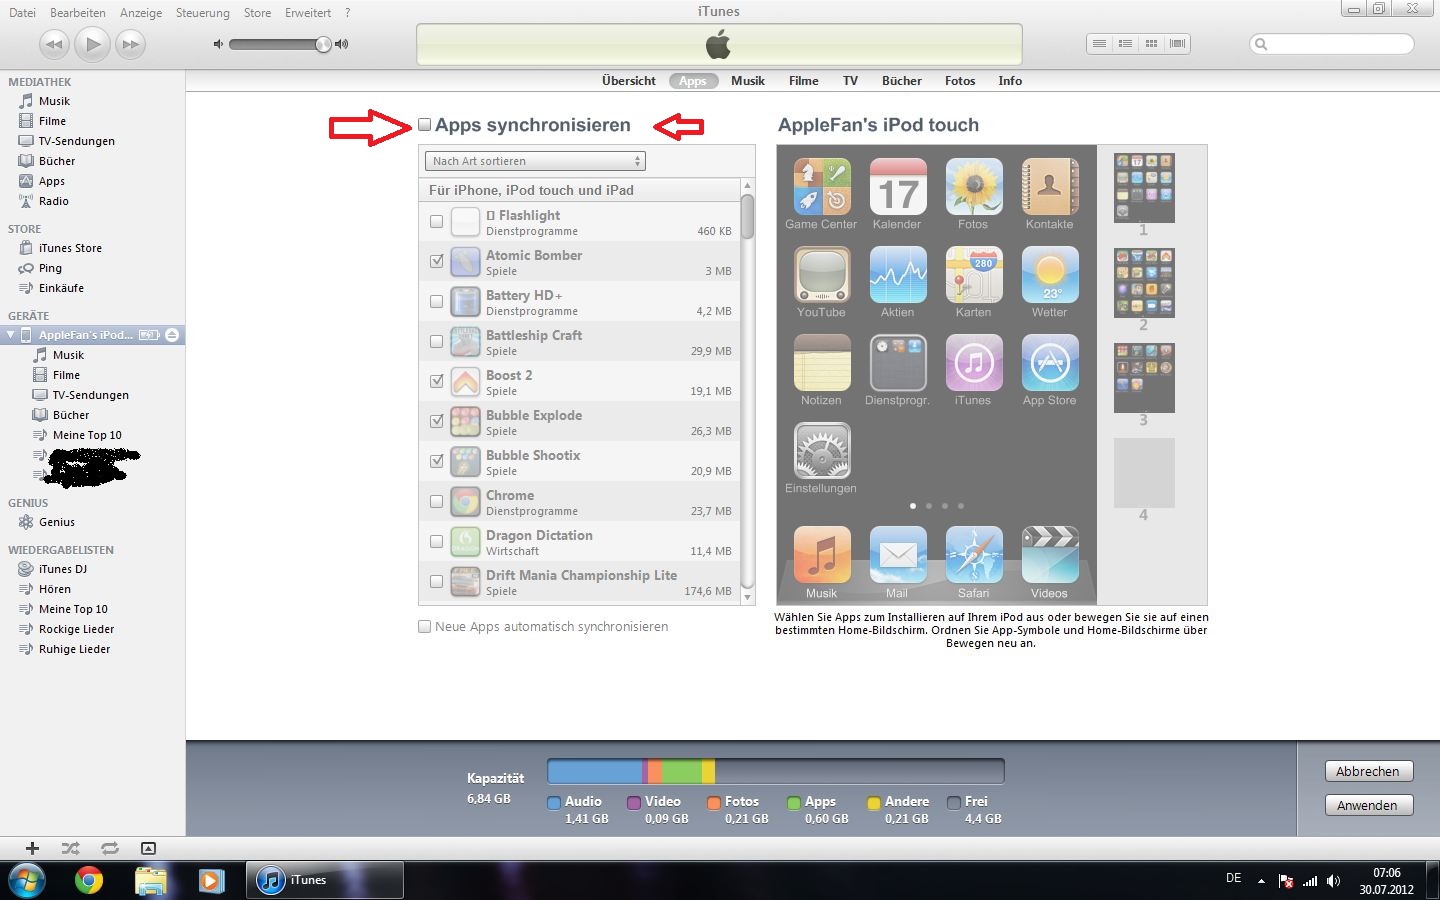Select the Mail dock icon

tap(897, 555)
